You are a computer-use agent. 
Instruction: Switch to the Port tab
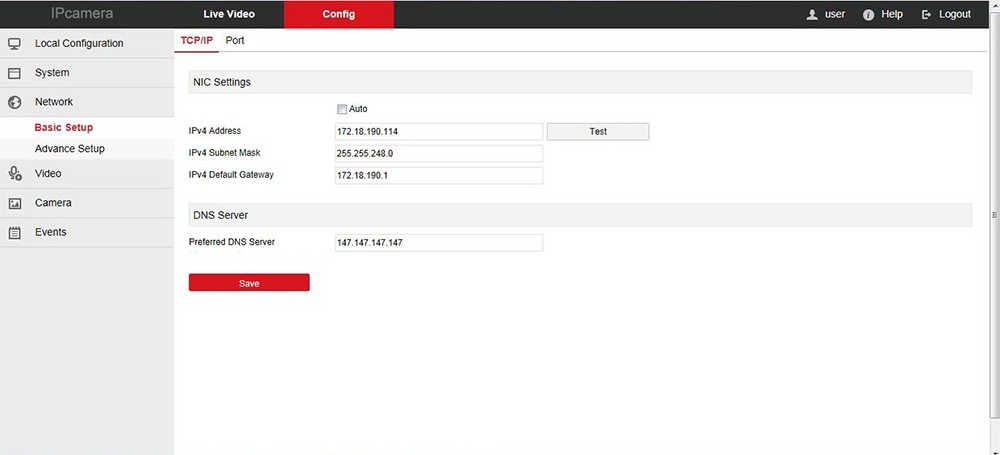click(235, 41)
